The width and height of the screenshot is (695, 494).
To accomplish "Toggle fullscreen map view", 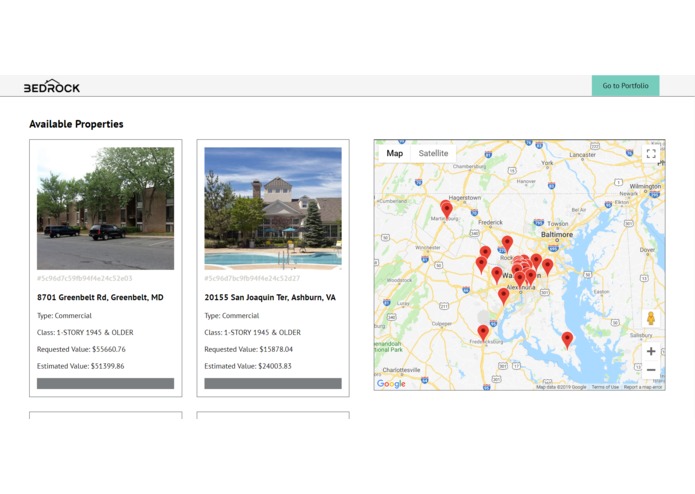I will (651, 154).
